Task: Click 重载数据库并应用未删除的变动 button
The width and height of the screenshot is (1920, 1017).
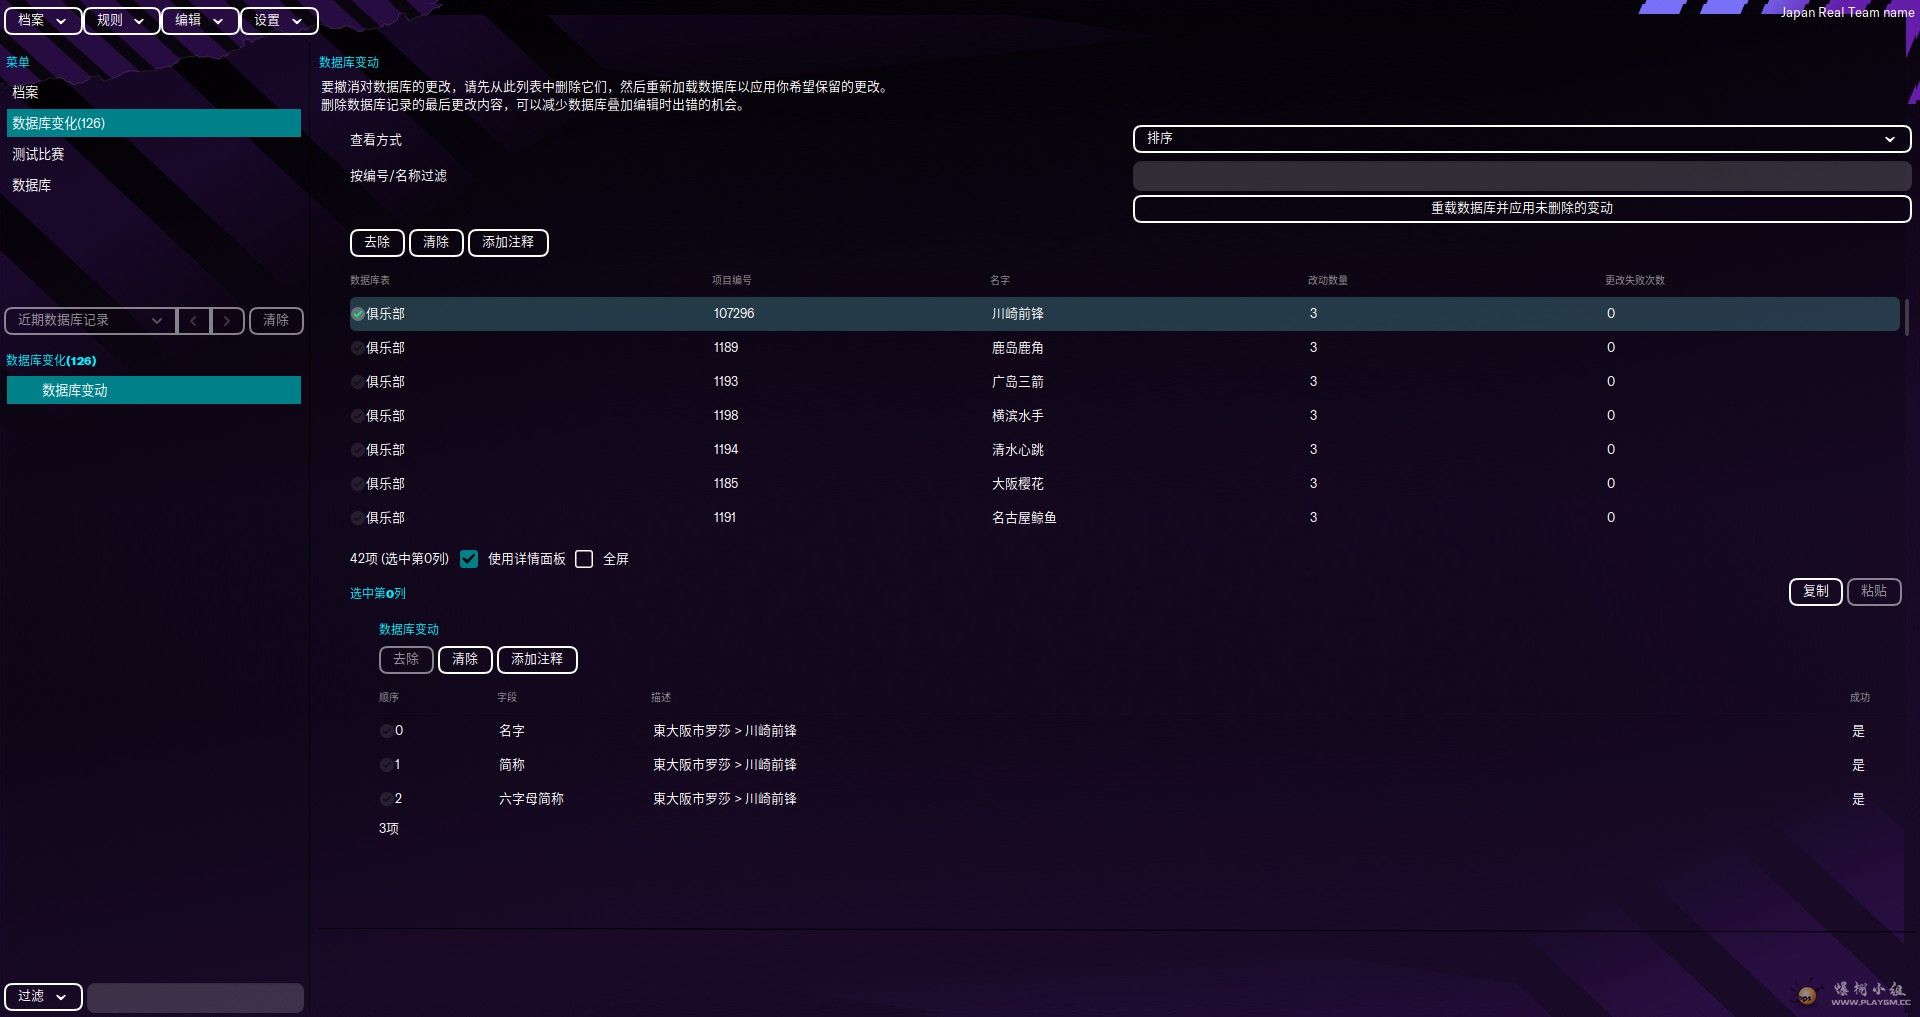Action: tap(1521, 208)
